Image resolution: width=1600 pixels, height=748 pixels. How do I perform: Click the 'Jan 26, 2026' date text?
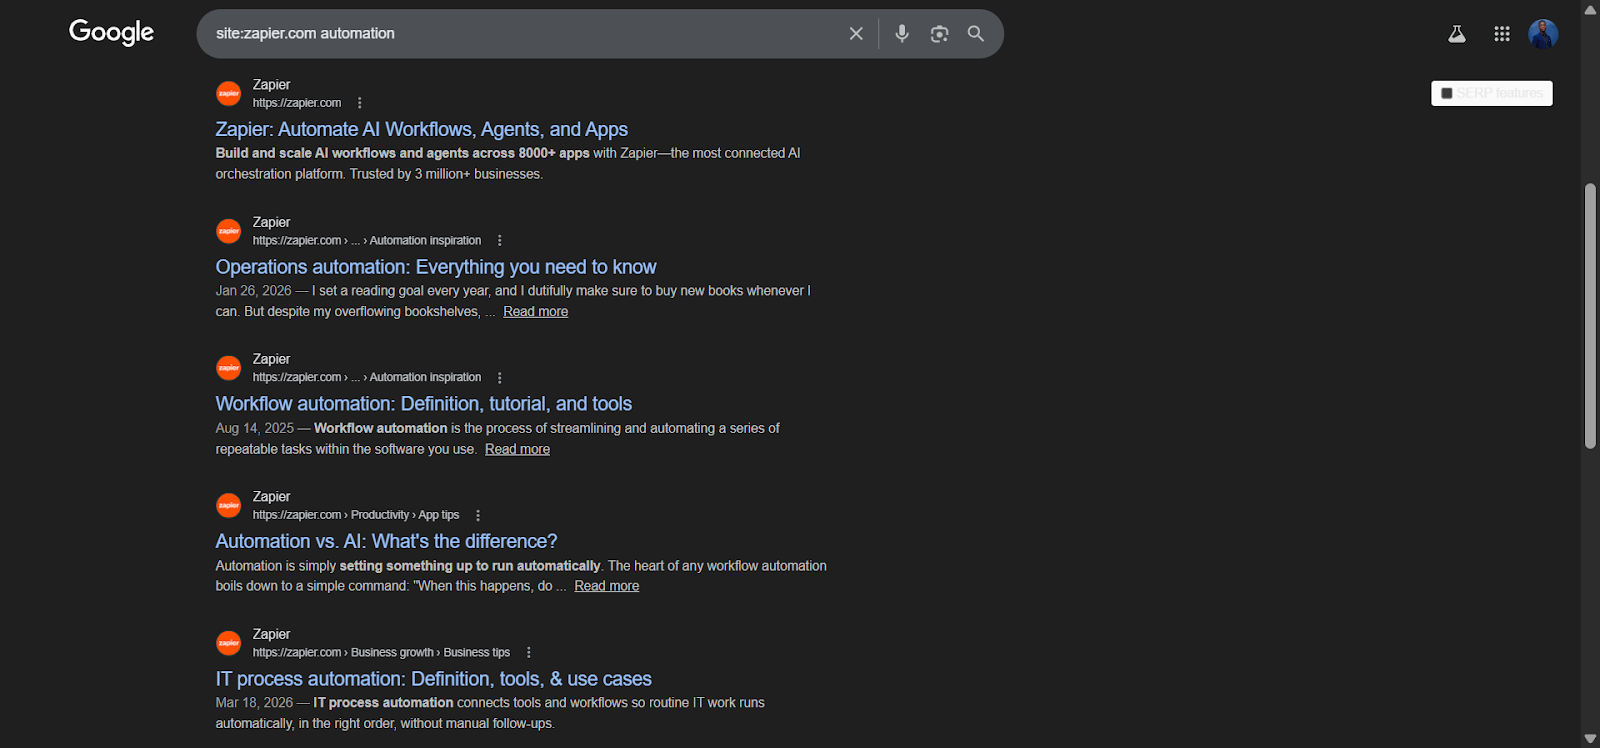253,291
